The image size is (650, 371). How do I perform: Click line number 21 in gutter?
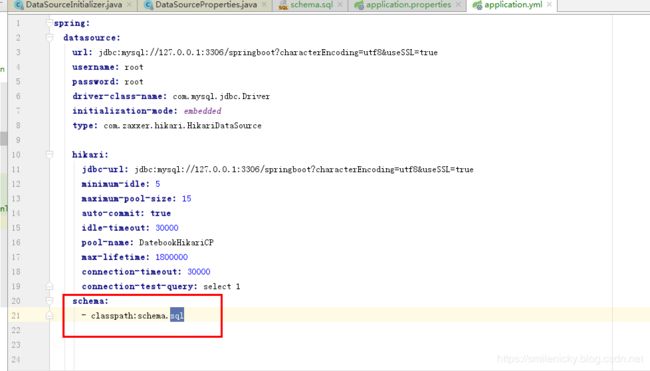(16, 315)
